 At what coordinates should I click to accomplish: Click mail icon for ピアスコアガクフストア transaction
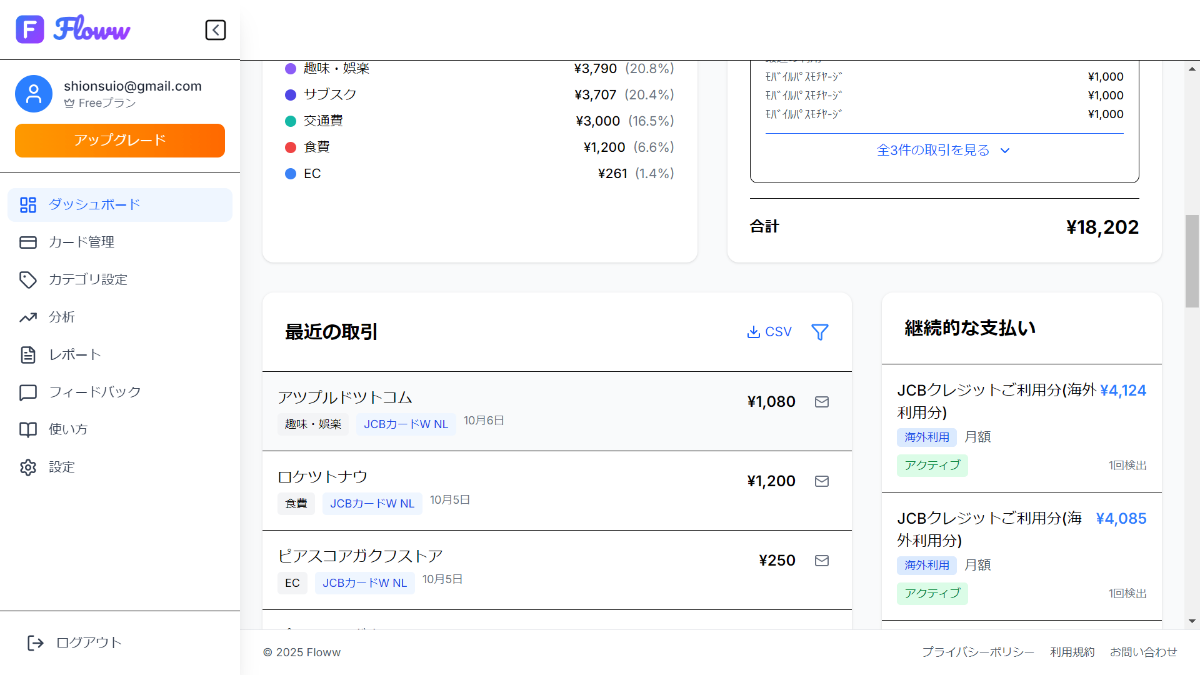coord(822,560)
